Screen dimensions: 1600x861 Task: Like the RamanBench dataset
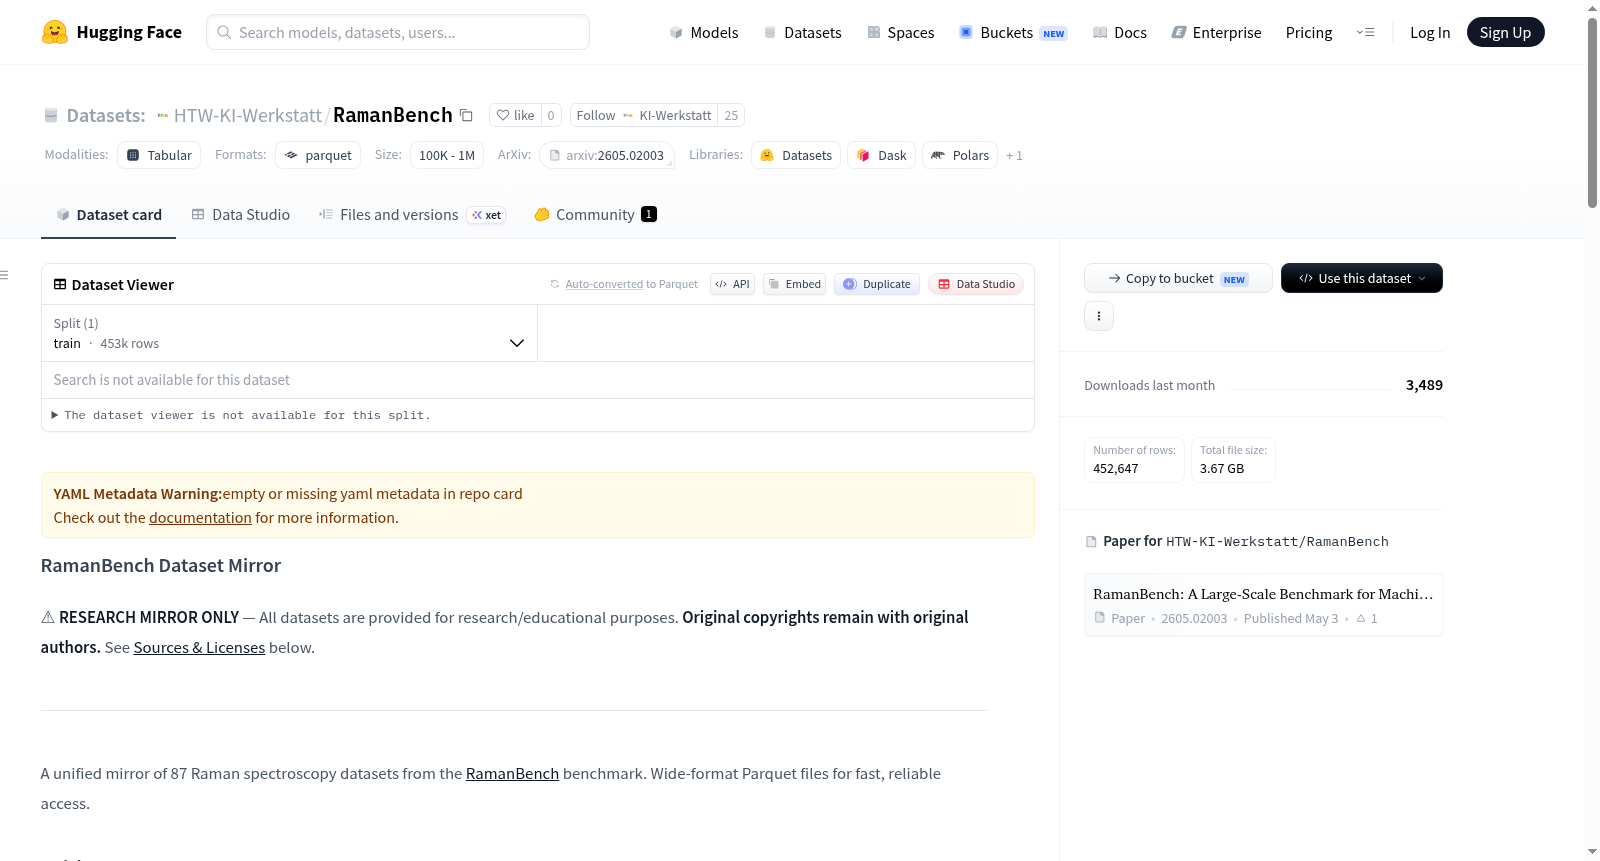(515, 115)
